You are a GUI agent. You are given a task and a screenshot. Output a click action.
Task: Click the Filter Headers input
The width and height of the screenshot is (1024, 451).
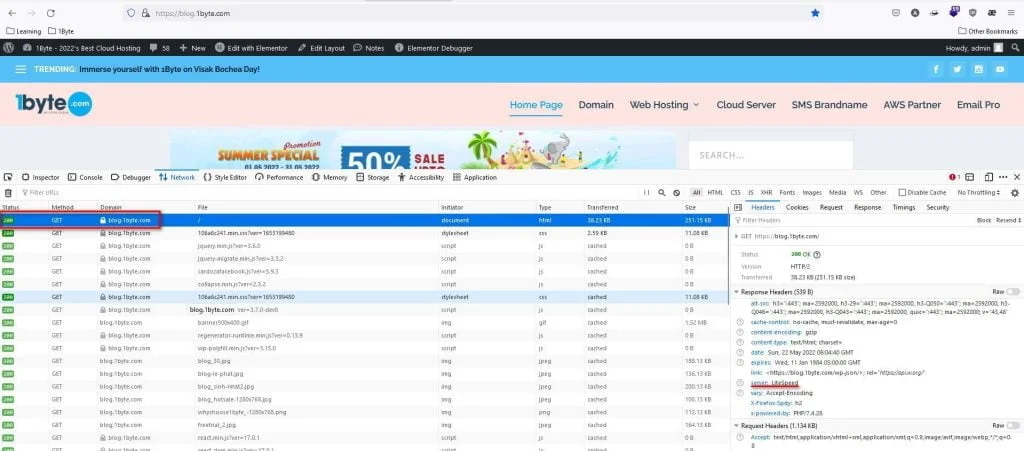tap(852, 221)
